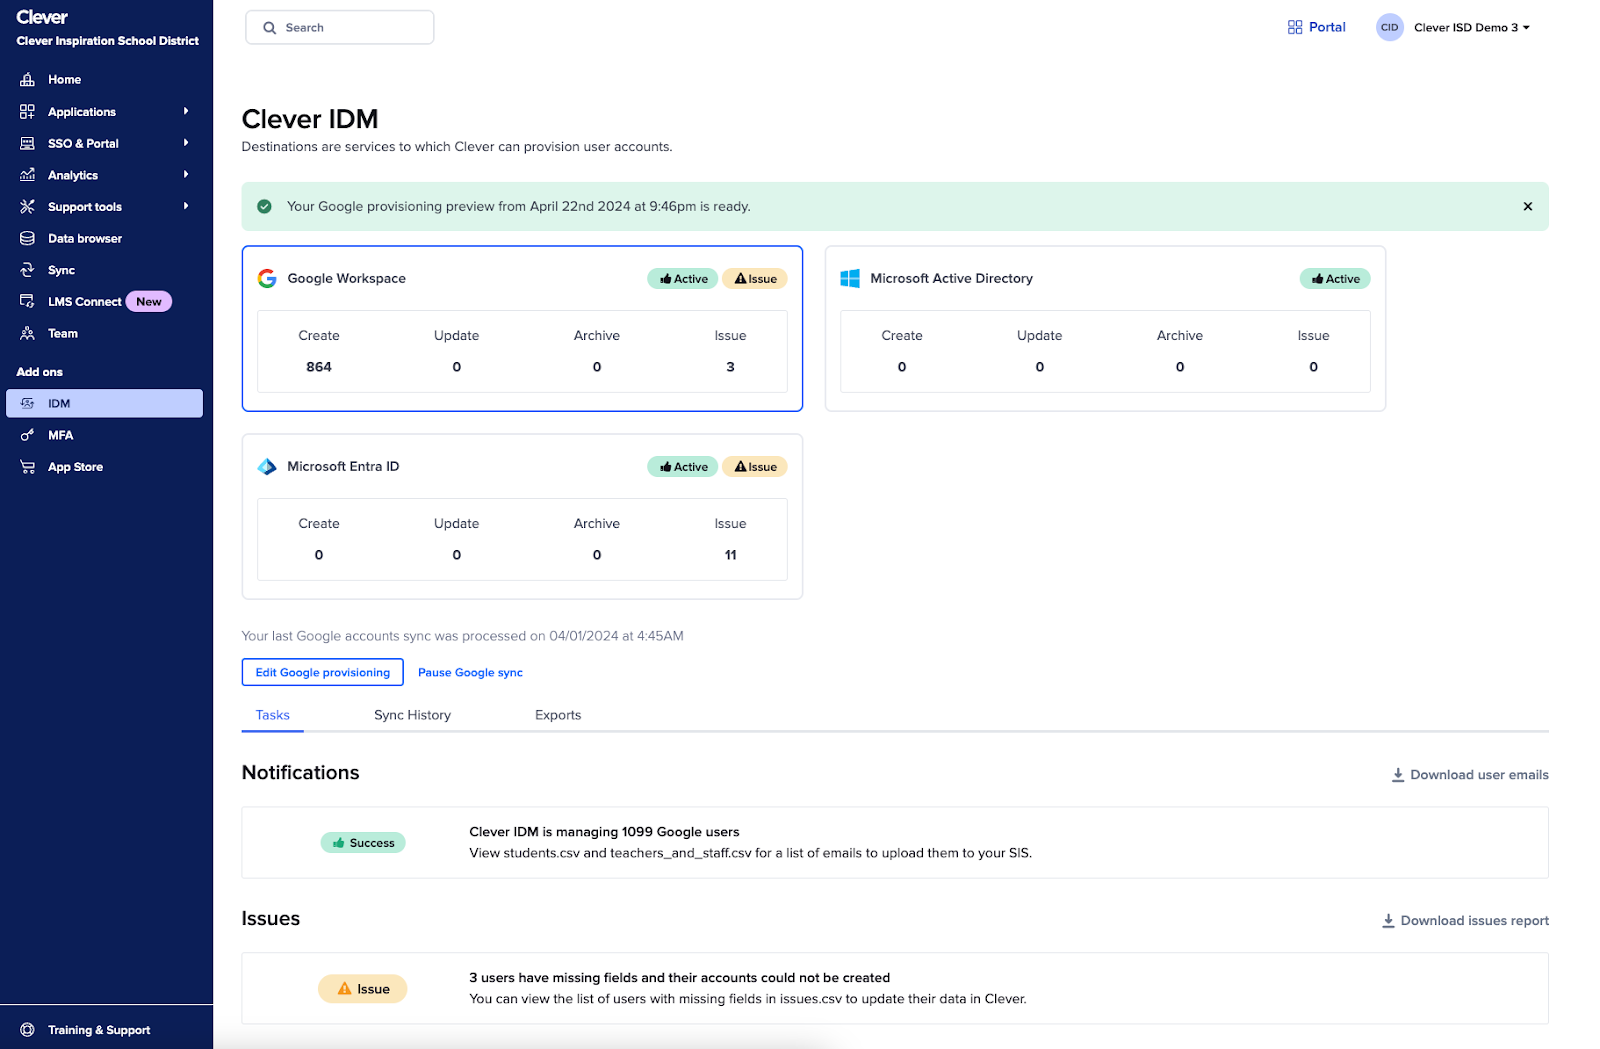Click the Training & Support icon
This screenshot has width=1600, height=1049.
[x=28, y=1030]
